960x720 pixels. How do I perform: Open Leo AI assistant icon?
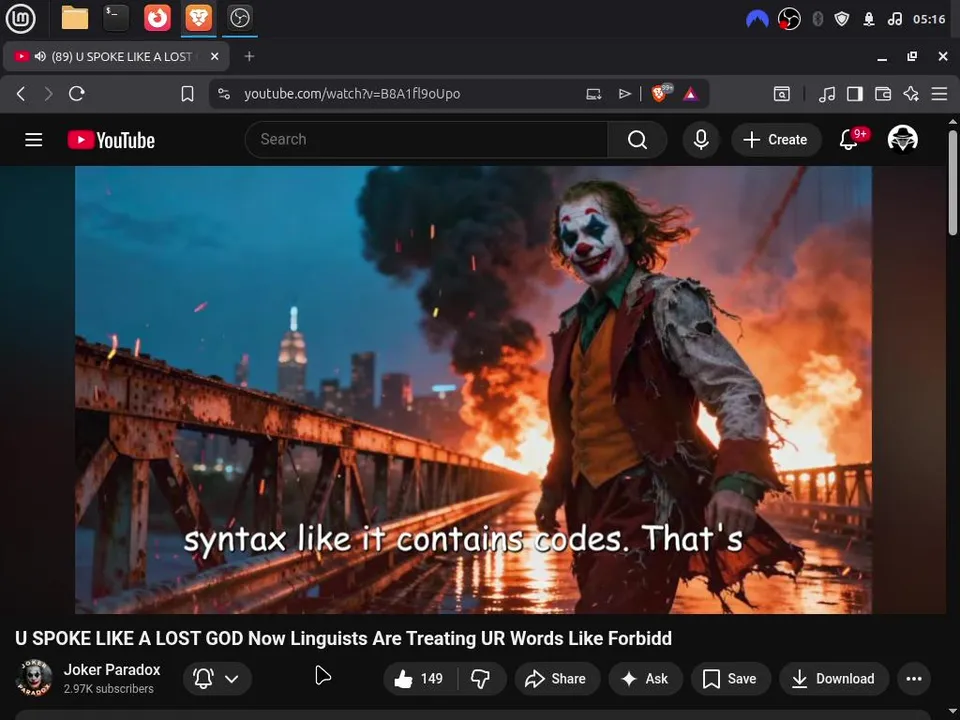[x=911, y=94]
